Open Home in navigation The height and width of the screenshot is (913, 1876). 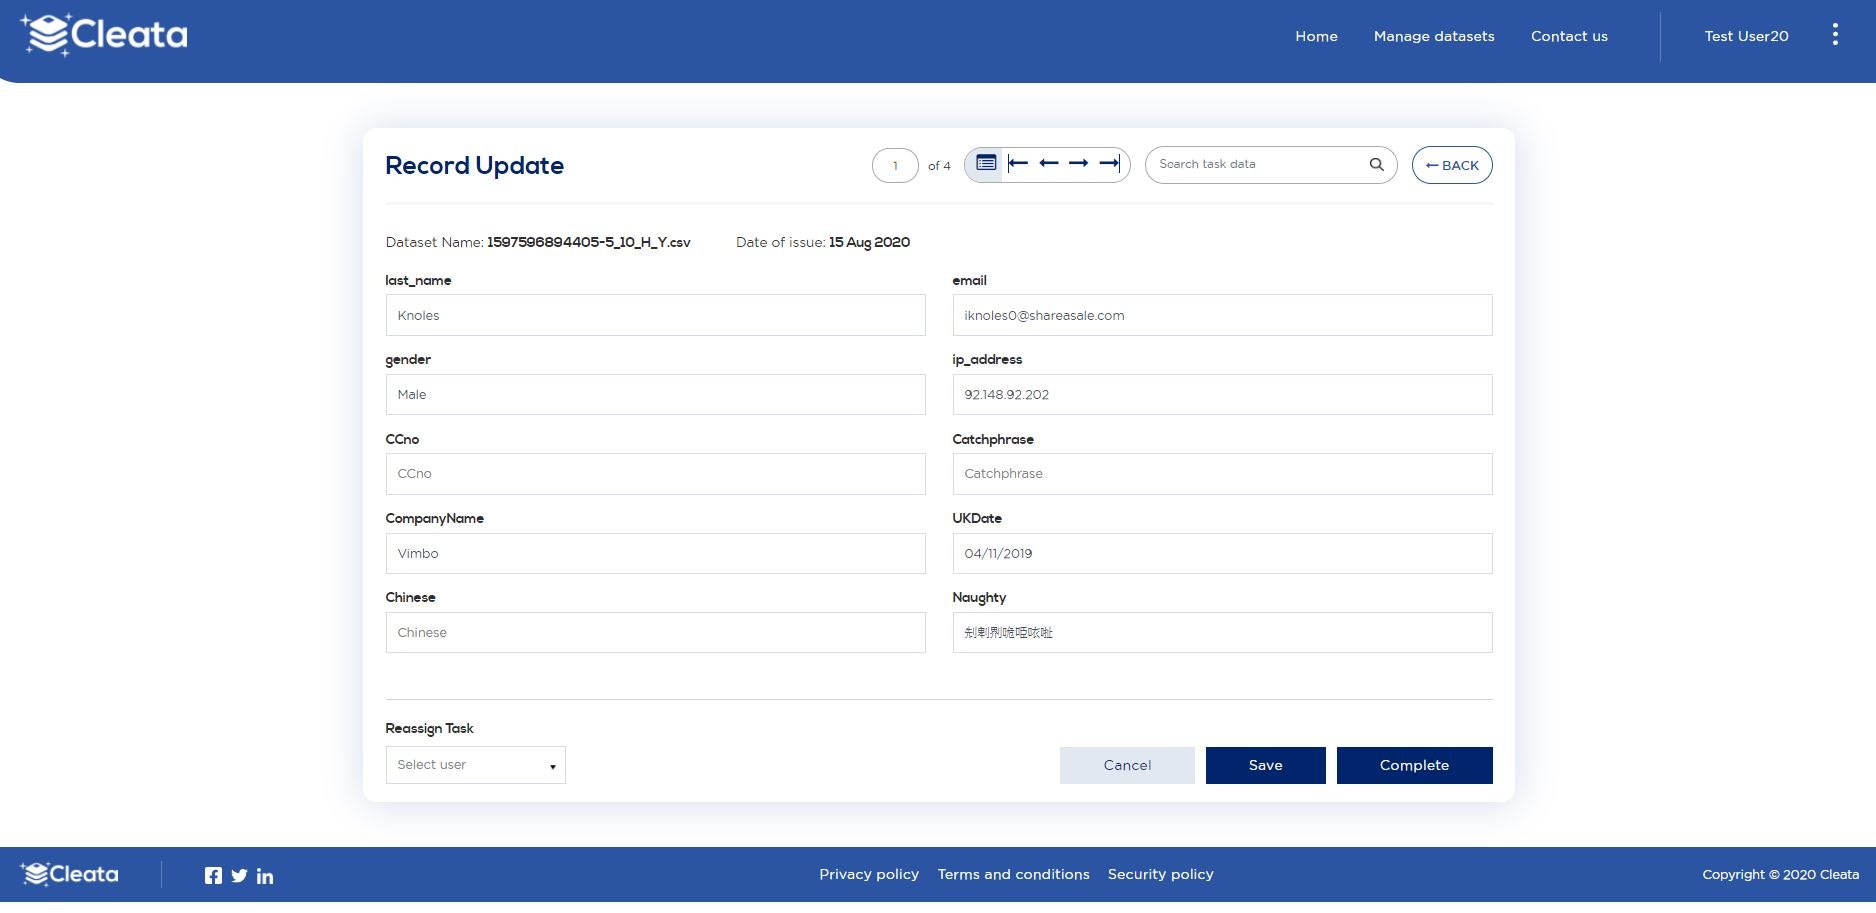tap(1316, 36)
